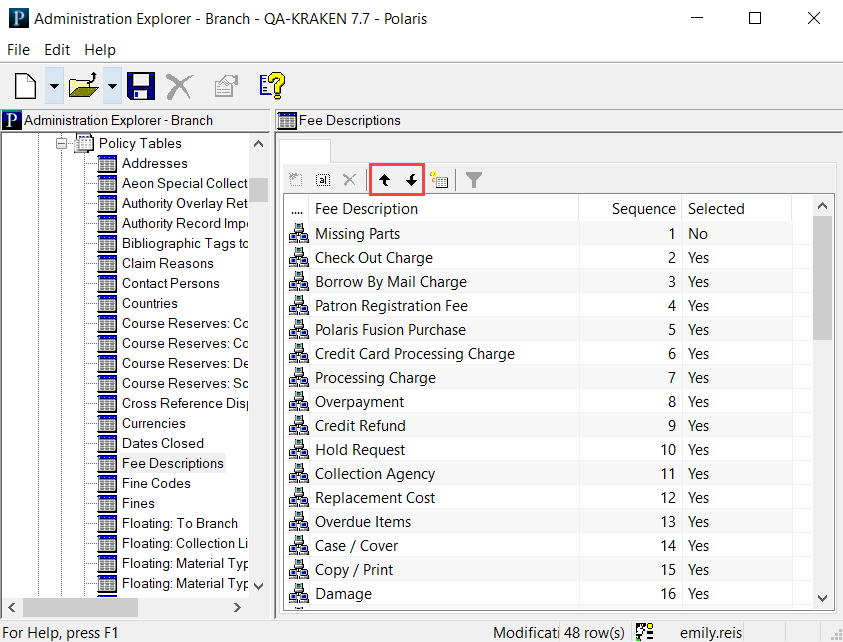Click the filter funnel icon

tap(474, 180)
